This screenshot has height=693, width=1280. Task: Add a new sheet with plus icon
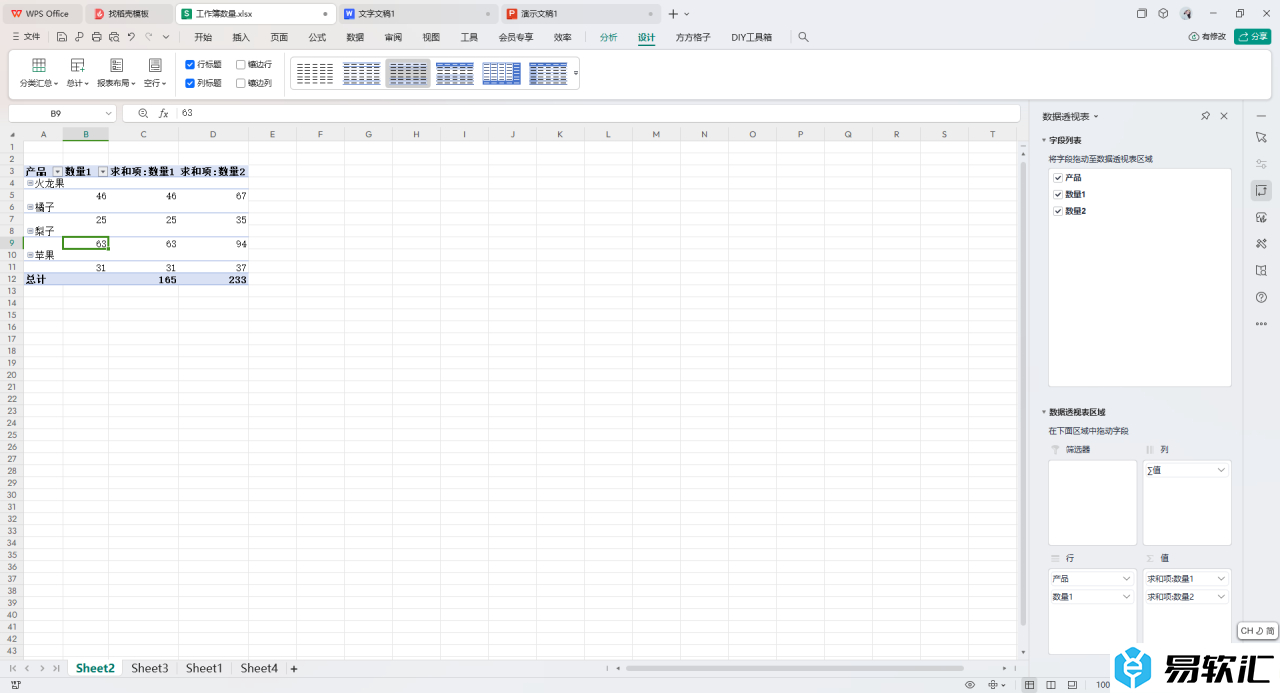point(294,668)
